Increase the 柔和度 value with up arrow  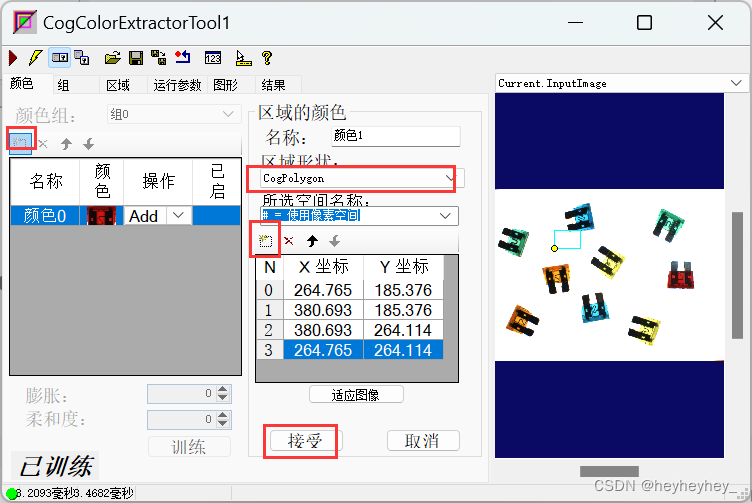pyautogui.click(x=223, y=415)
